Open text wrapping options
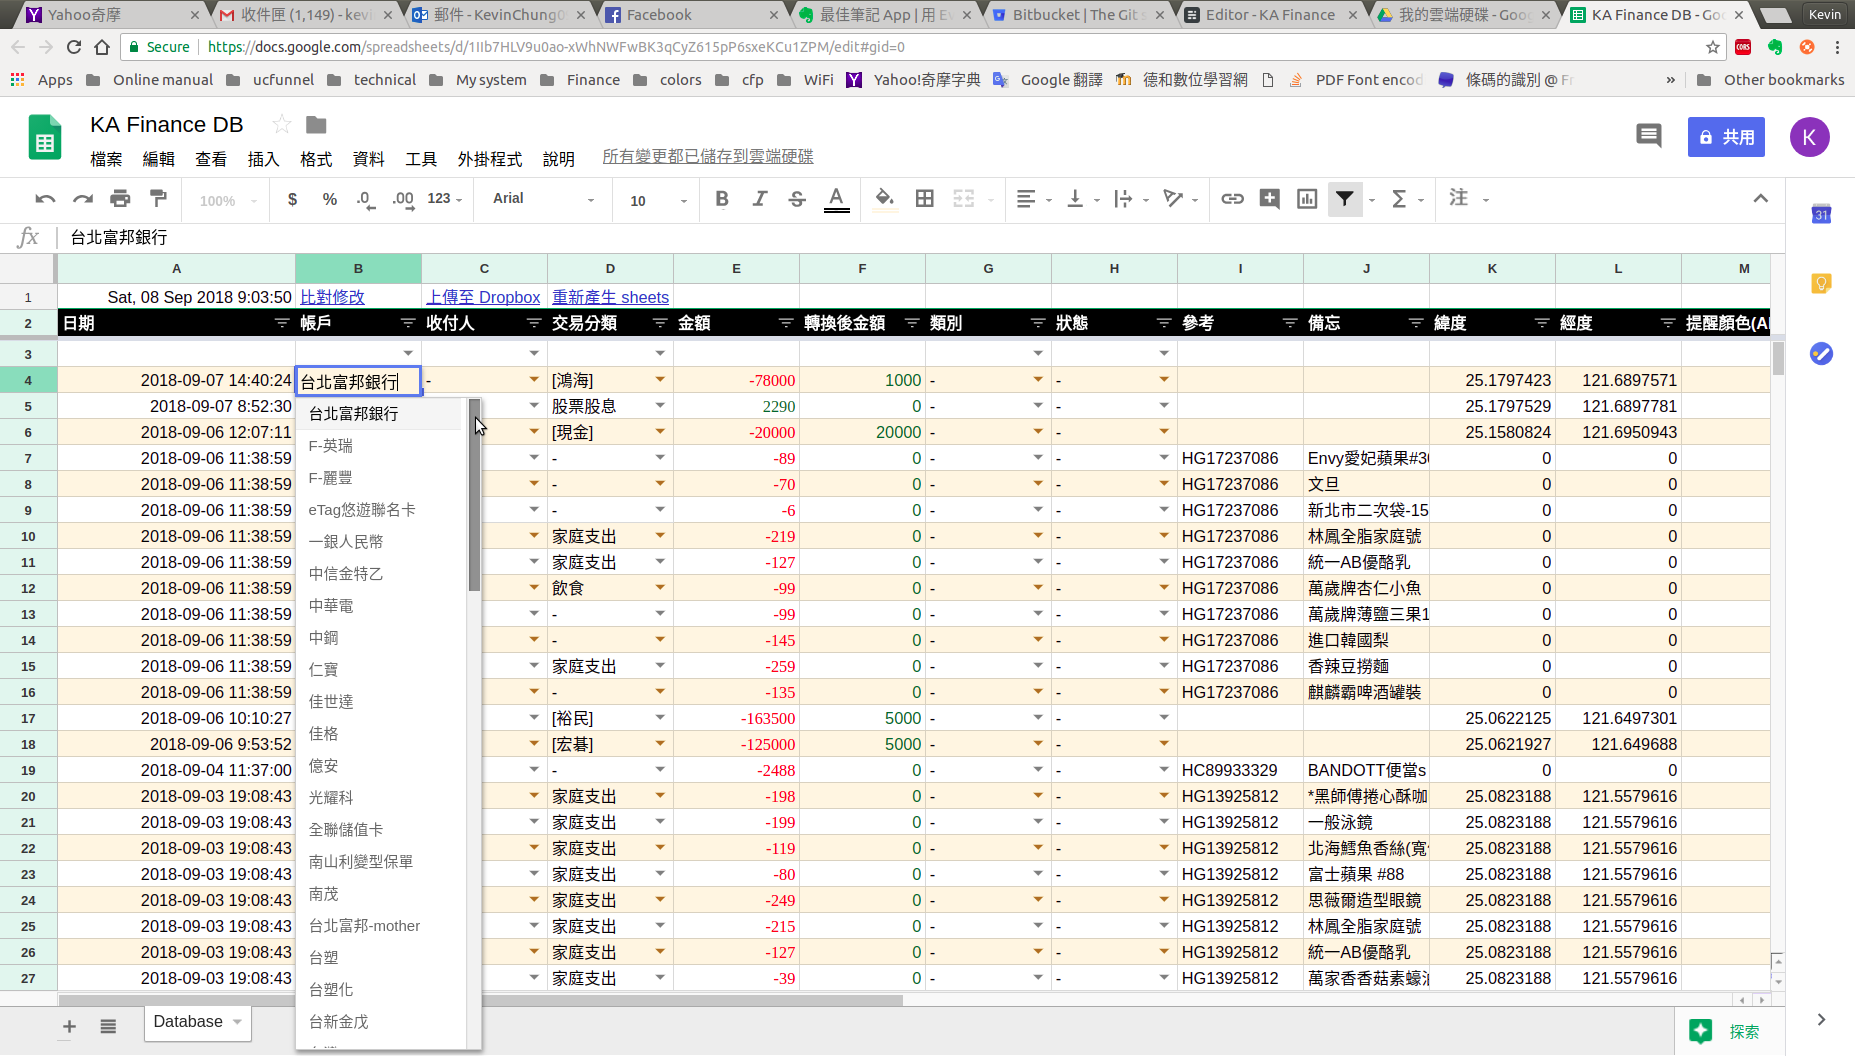The image size is (1855, 1056). tap(1131, 199)
